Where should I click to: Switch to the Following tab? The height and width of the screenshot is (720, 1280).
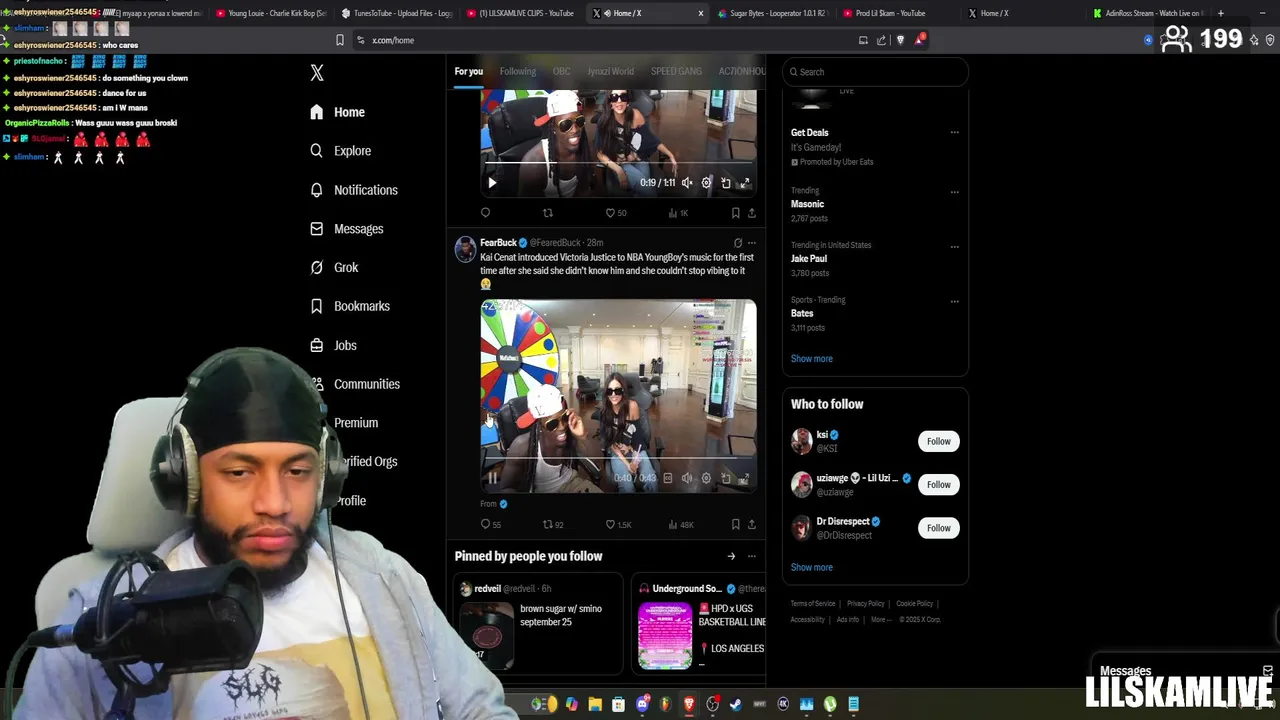coord(518,71)
